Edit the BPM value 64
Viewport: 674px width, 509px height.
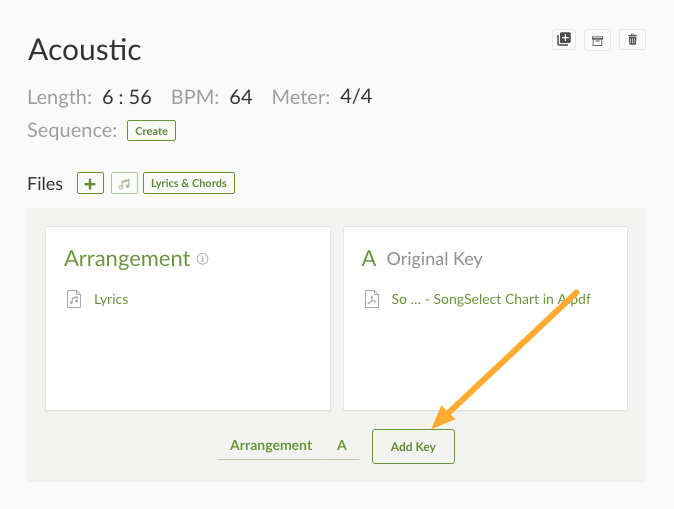241,97
